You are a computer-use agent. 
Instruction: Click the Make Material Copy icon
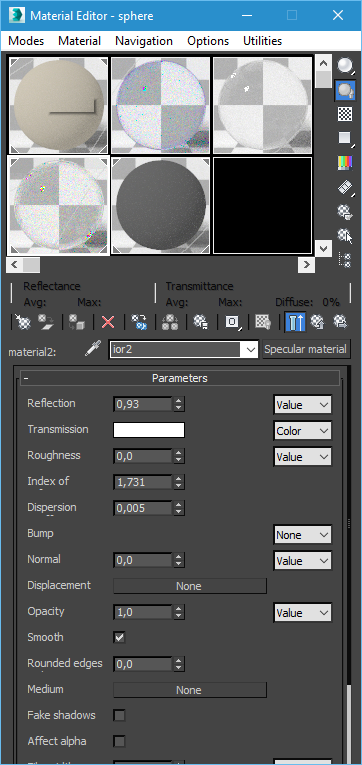(x=139, y=322)
